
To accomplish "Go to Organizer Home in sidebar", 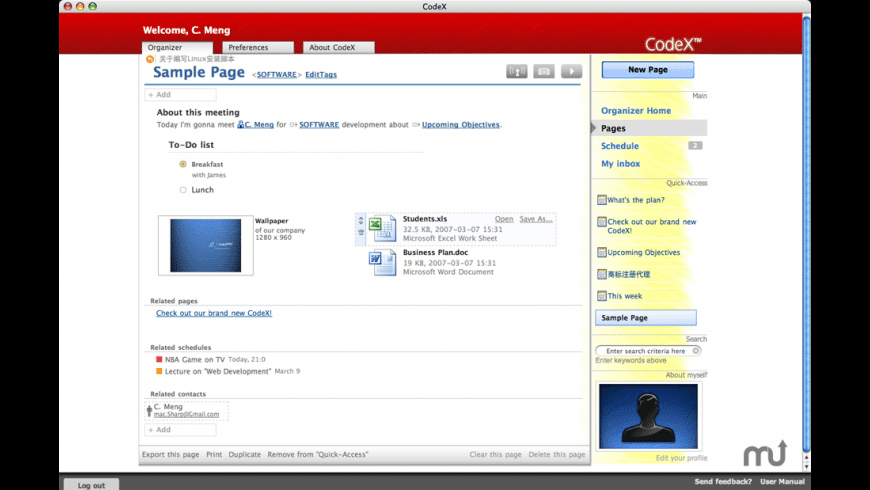I will tap(636, 110).
